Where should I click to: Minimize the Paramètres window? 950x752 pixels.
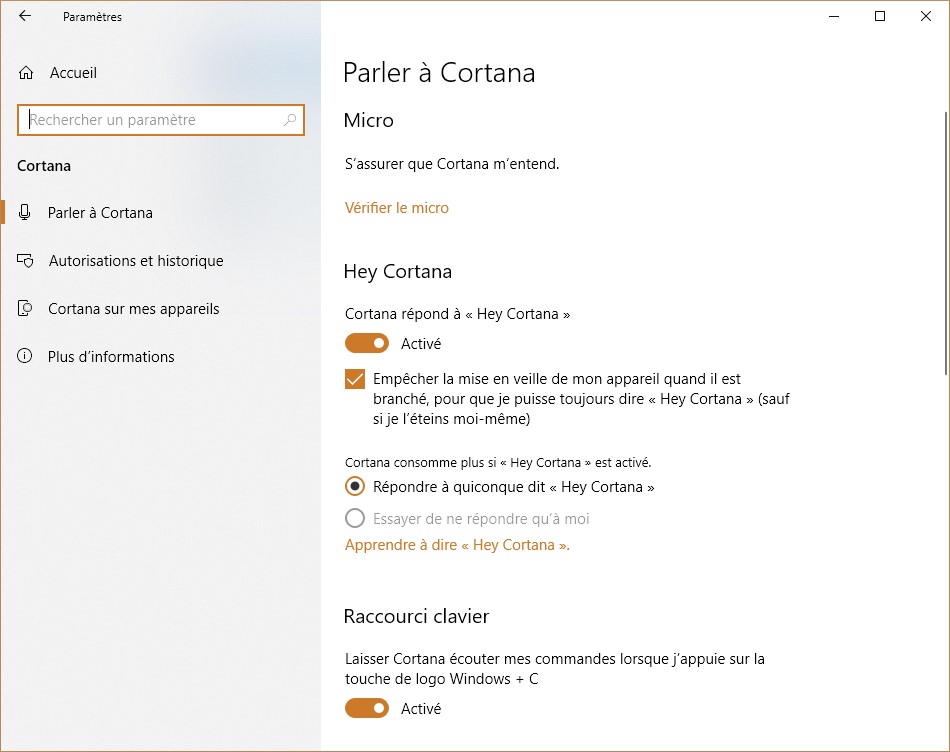tap(833, 16)
